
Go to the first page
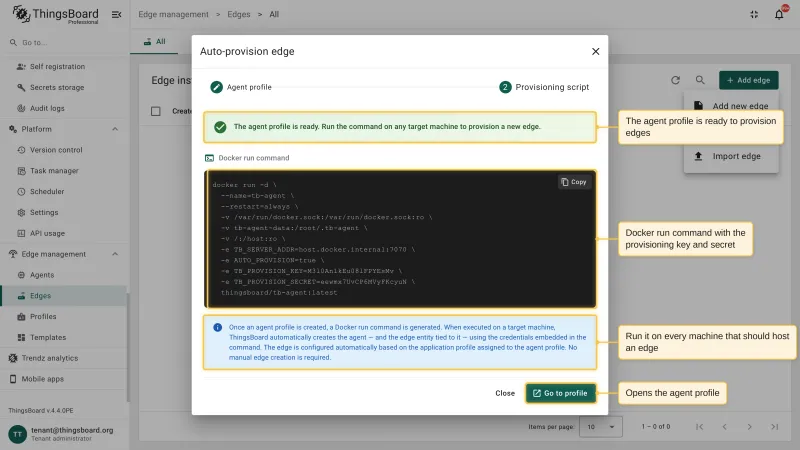pyautogui.click(x=699, y=427)
